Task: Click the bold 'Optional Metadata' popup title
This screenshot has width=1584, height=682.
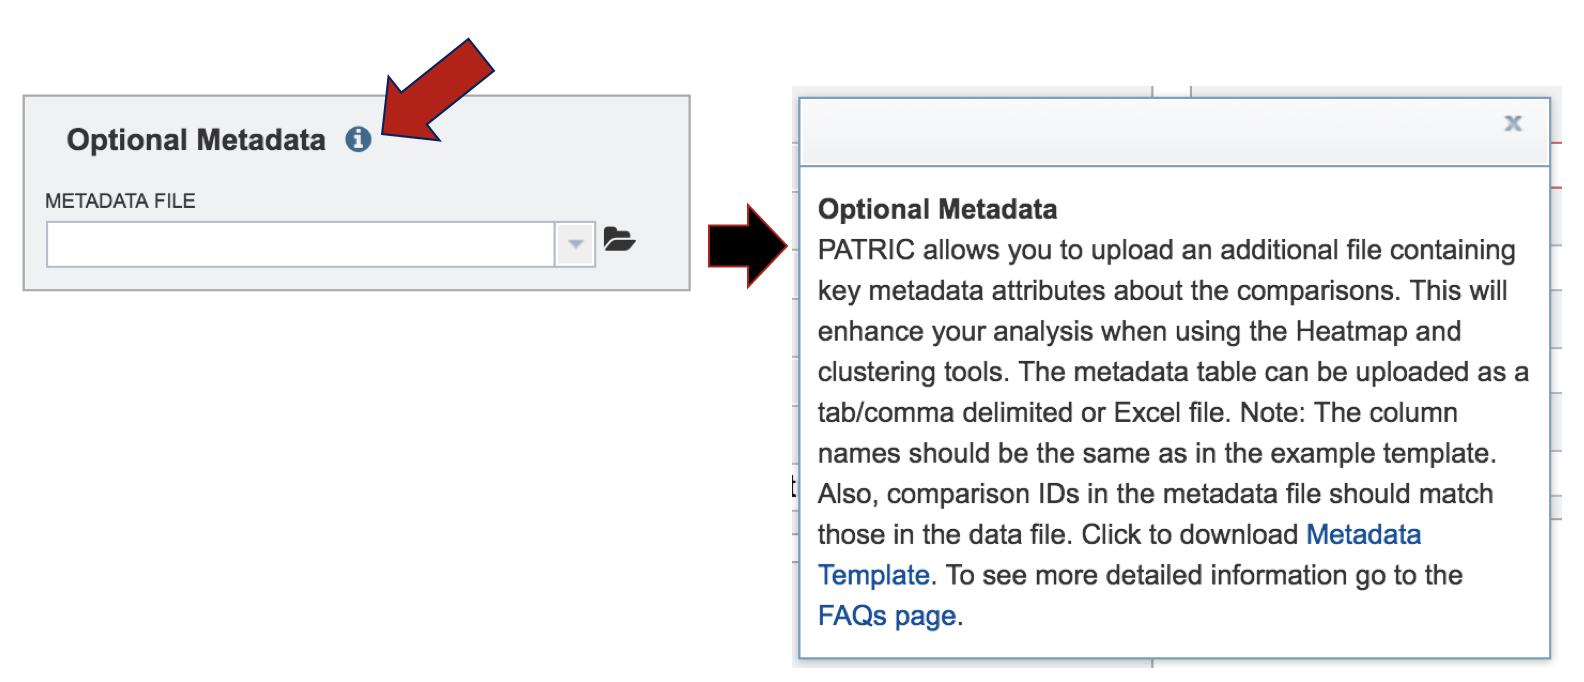Action: [937, 209]
